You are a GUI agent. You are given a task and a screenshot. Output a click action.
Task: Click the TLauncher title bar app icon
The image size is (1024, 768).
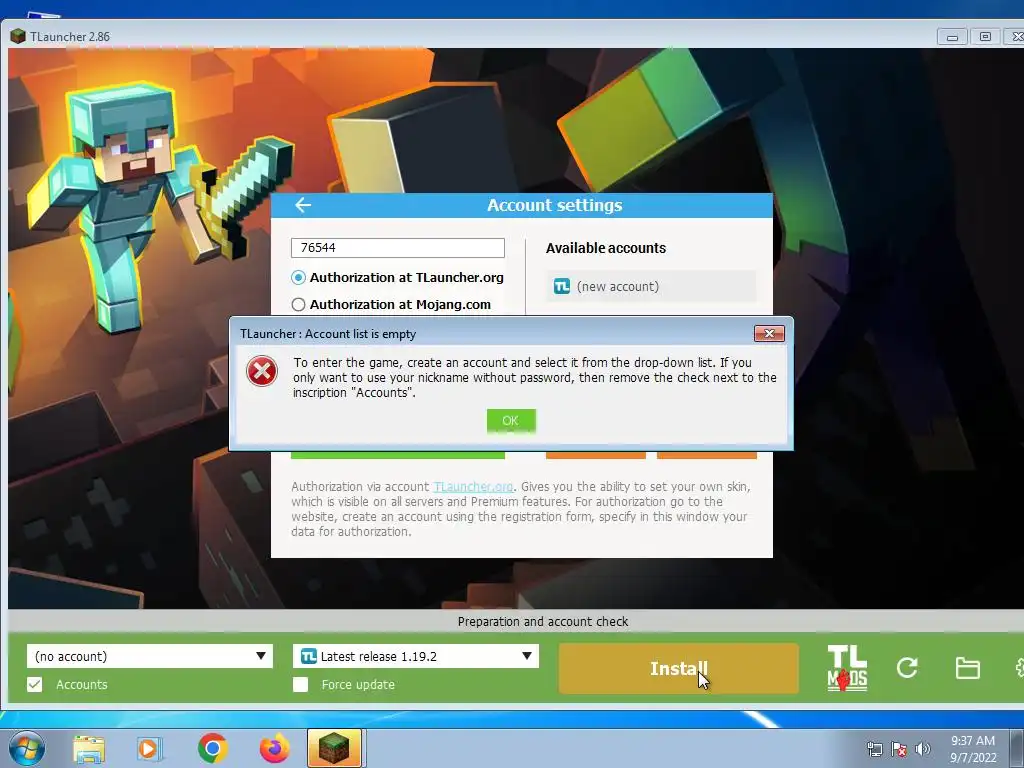18,37
